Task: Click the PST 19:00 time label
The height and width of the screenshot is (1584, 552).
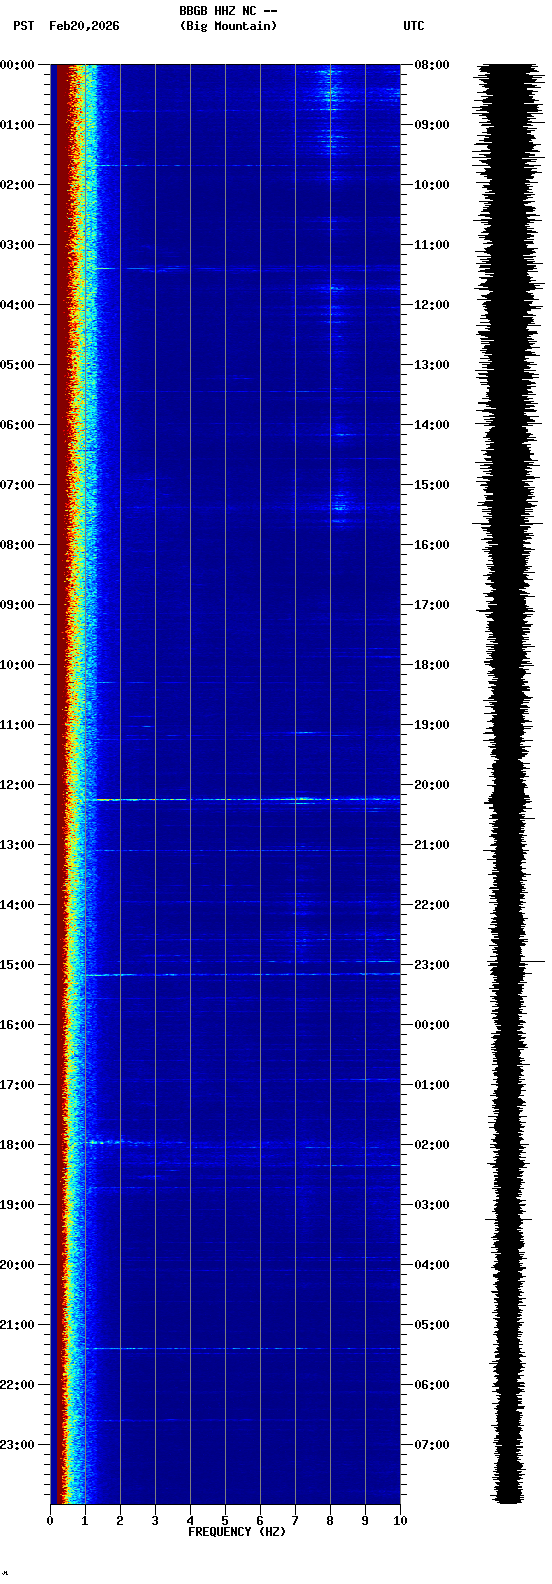Action: (18, 1205)
